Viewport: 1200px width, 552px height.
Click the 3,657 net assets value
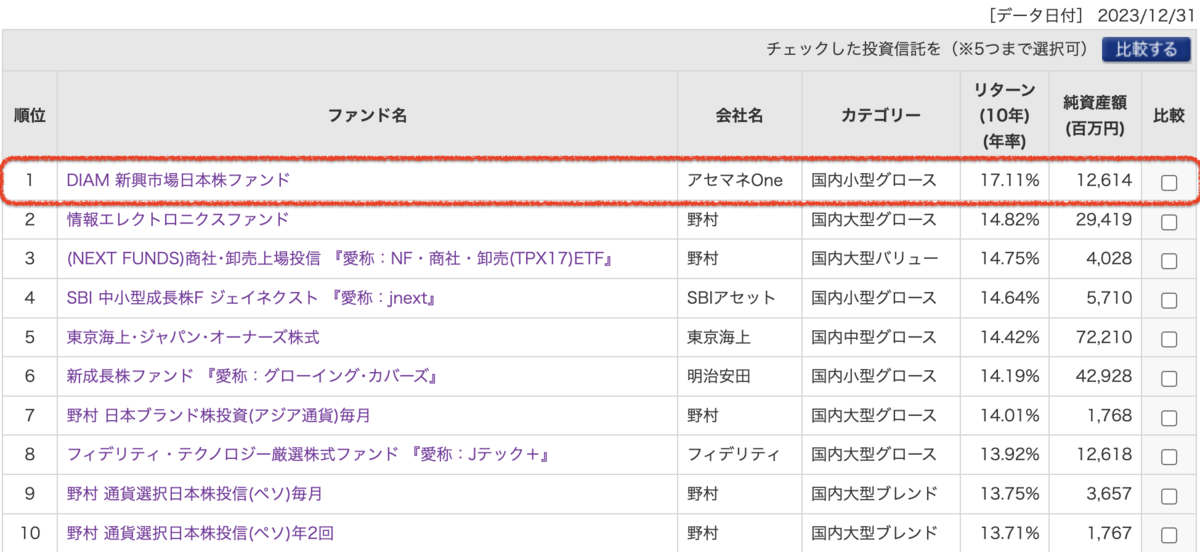click(1110, 492)
